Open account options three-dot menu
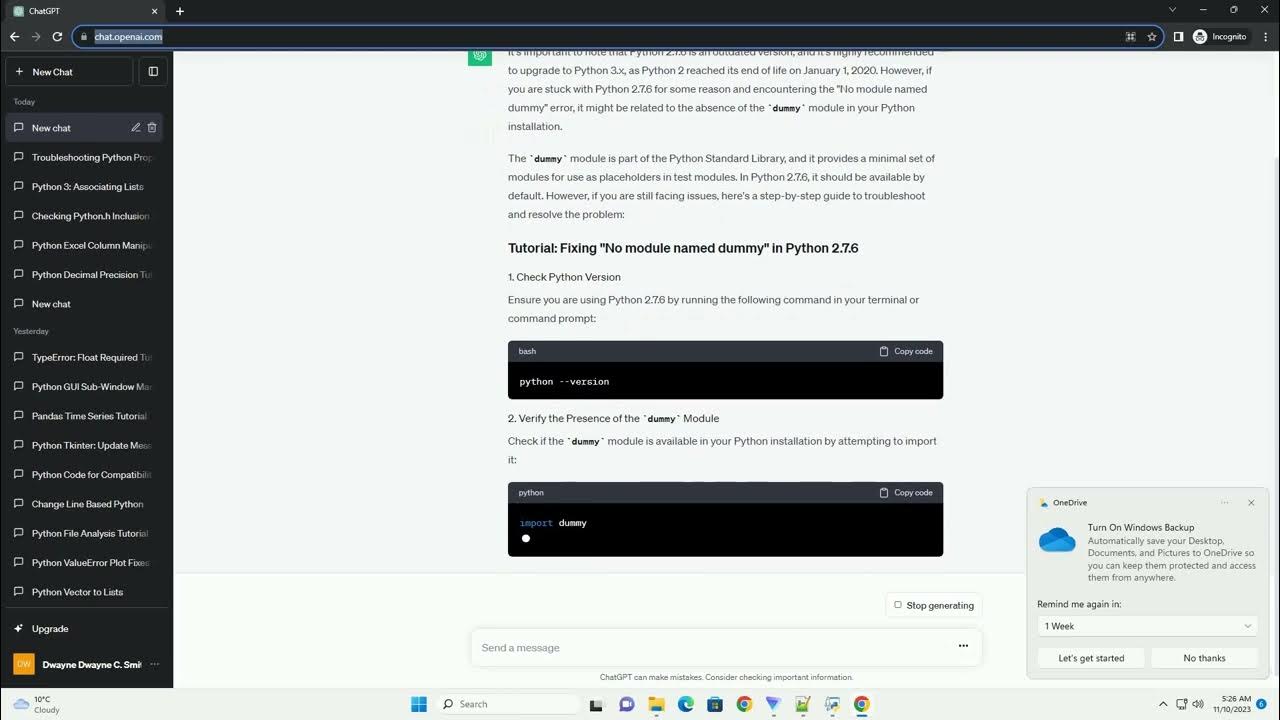Screen dimensions: 1280x720 pos(154,664)
